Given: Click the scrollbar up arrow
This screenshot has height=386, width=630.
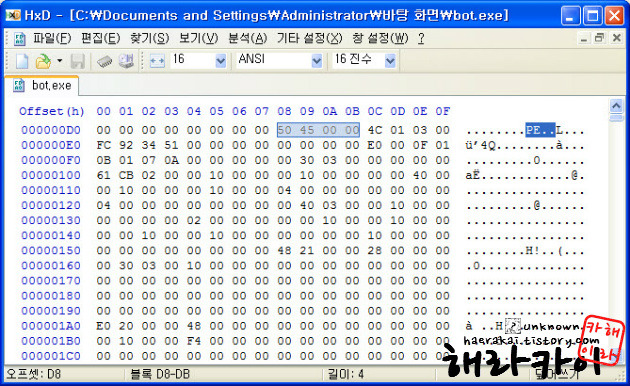Looking at the screenshot, I should point(616,106).
